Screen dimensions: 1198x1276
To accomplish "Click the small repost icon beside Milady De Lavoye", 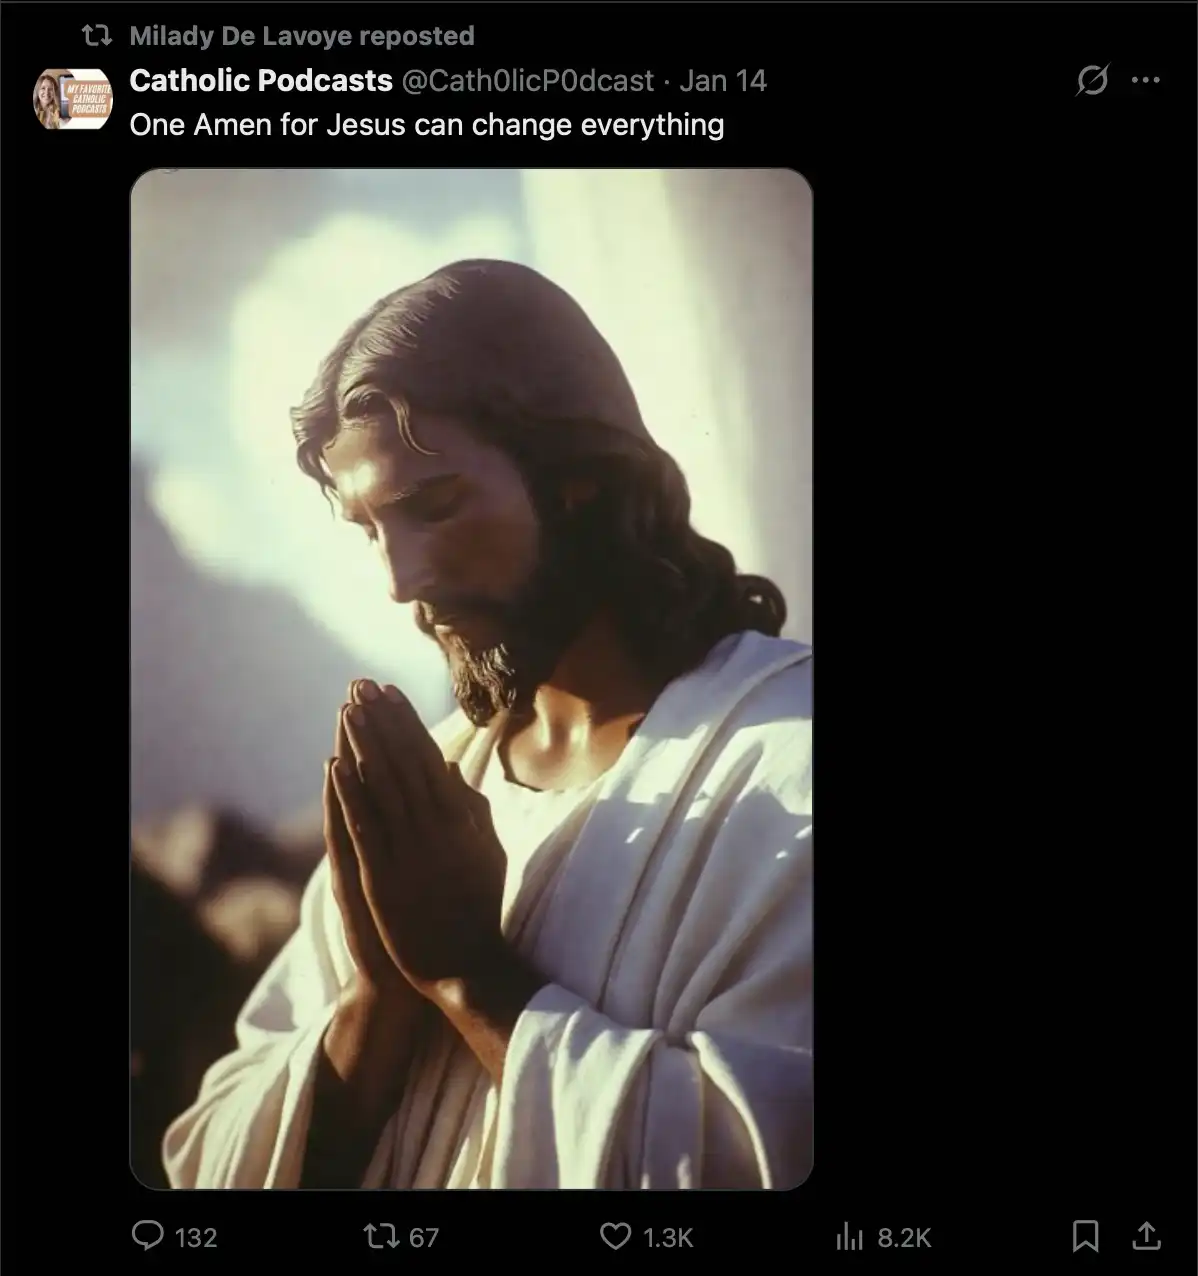I will tap(96, 36).
